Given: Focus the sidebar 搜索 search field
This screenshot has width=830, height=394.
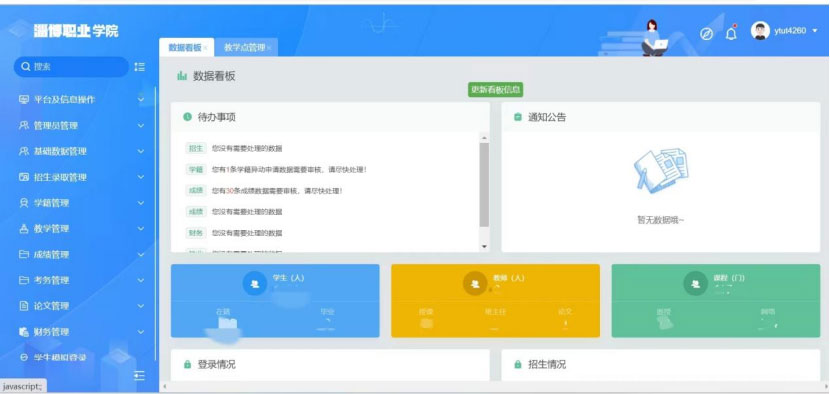Looking at the screenshot, I should tap(71, 67).
